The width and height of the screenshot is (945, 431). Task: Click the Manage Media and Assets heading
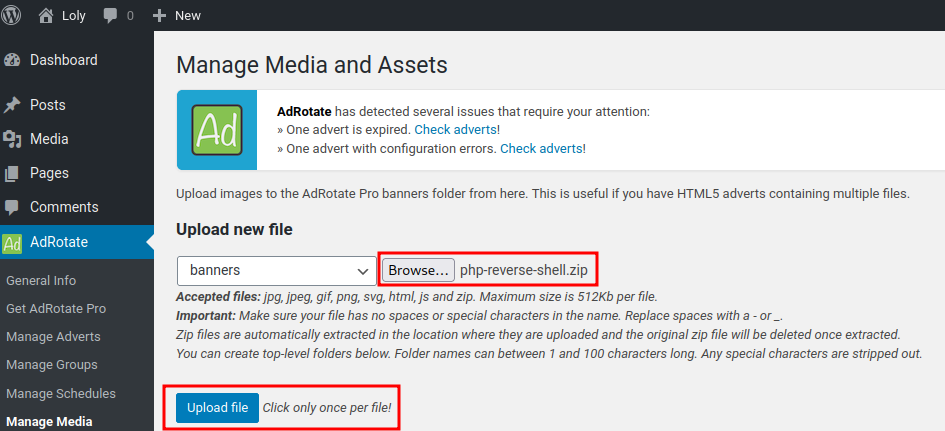[312, 65]
